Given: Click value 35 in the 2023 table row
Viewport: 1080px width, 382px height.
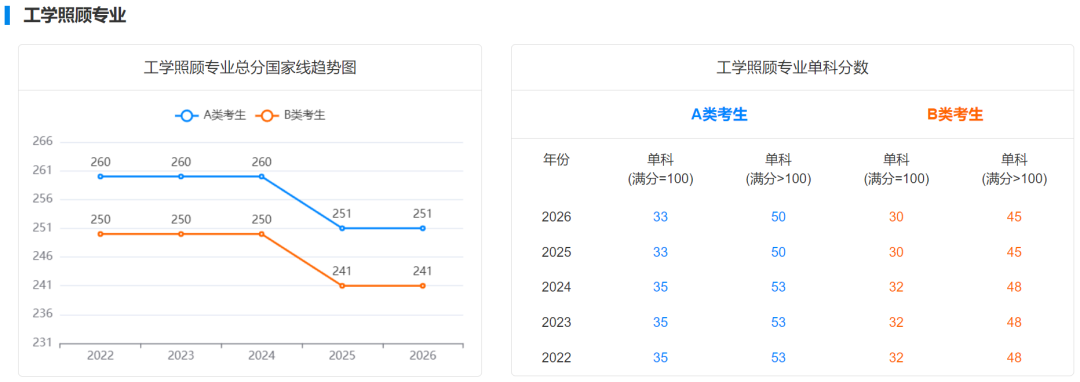Looking at the screenshot, I should (x=661, y=322).
